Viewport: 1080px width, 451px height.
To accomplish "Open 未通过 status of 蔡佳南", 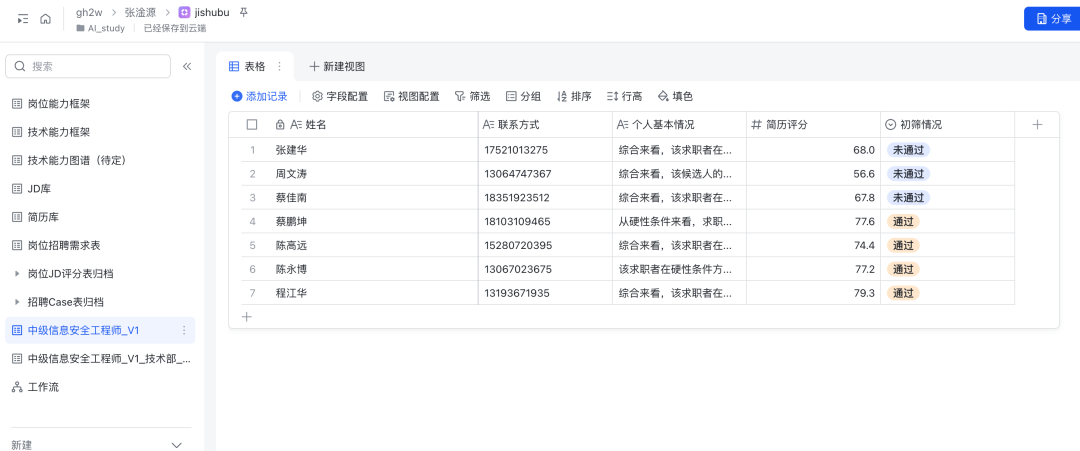I will point(908,198).
